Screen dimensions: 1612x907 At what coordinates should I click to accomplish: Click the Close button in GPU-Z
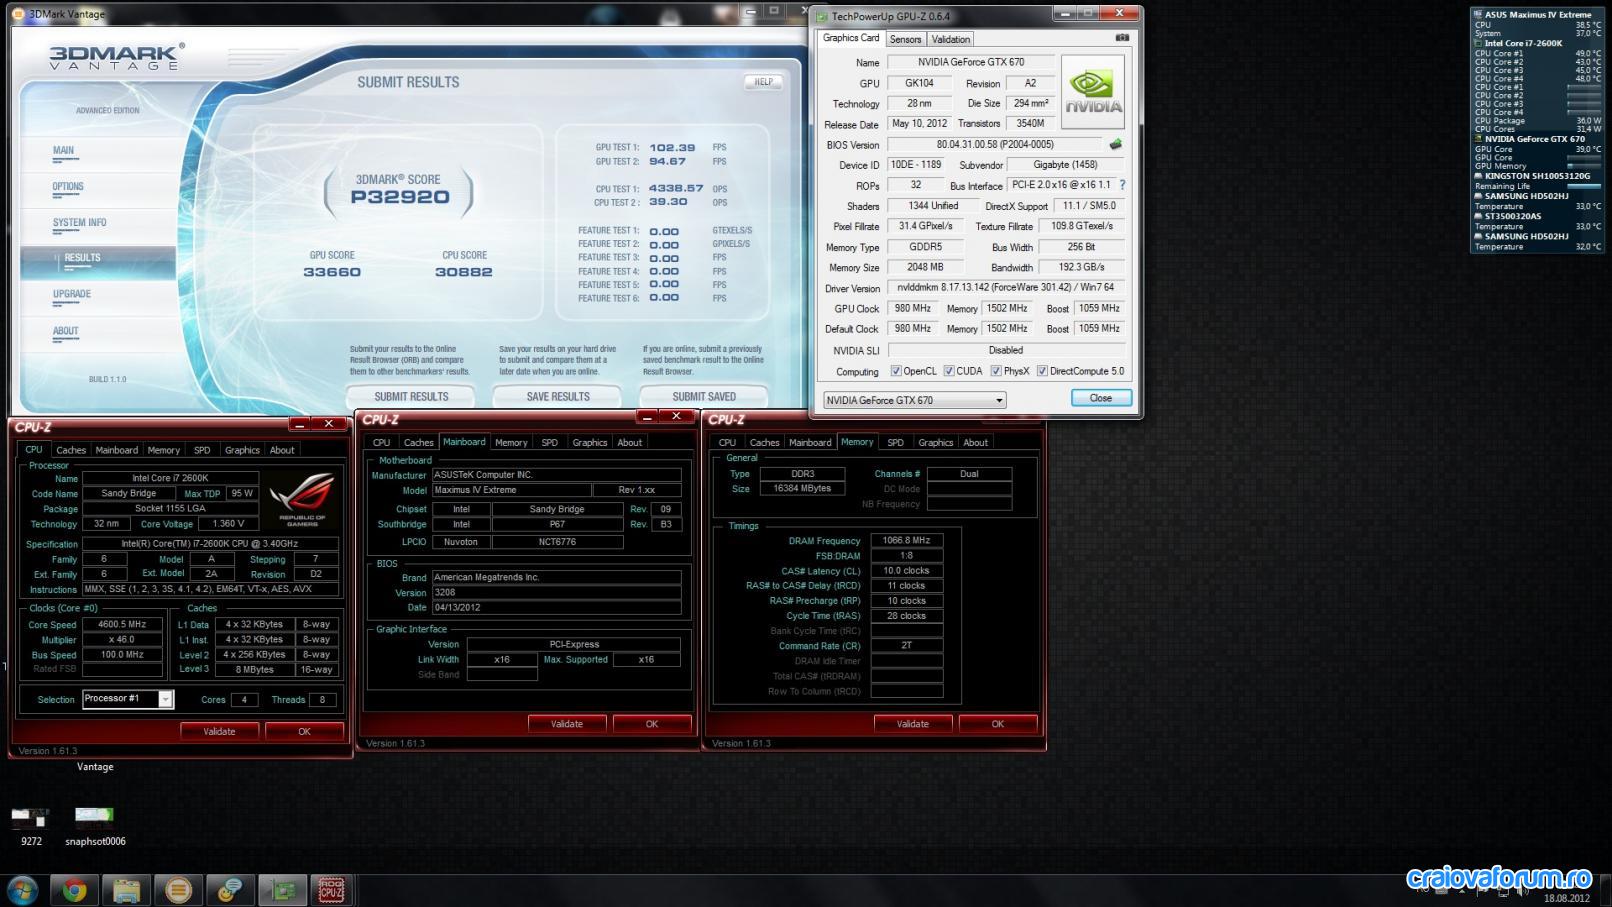pyautogui.click(x=1101, y=398)
